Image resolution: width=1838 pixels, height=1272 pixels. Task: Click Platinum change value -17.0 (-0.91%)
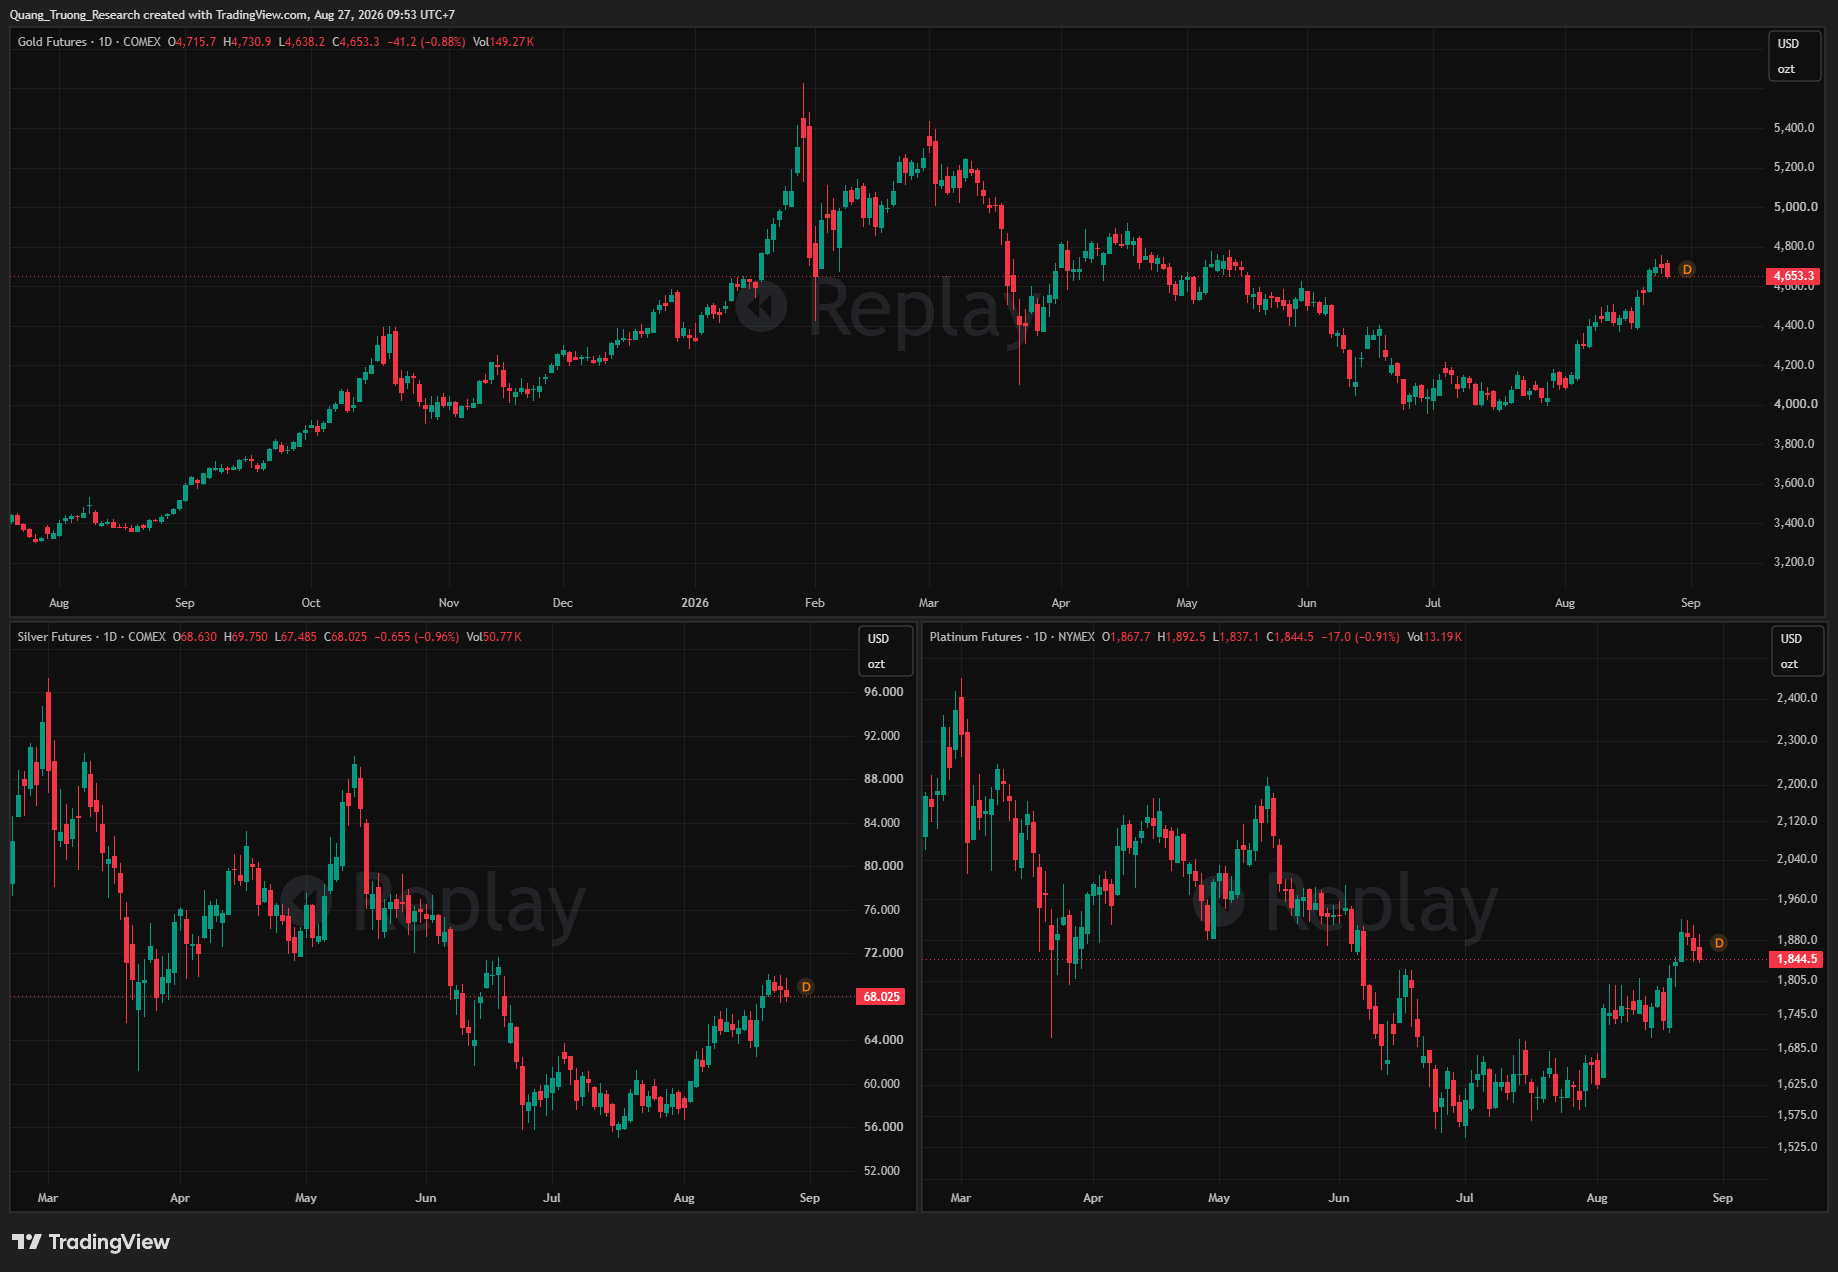coord(1361,637)
